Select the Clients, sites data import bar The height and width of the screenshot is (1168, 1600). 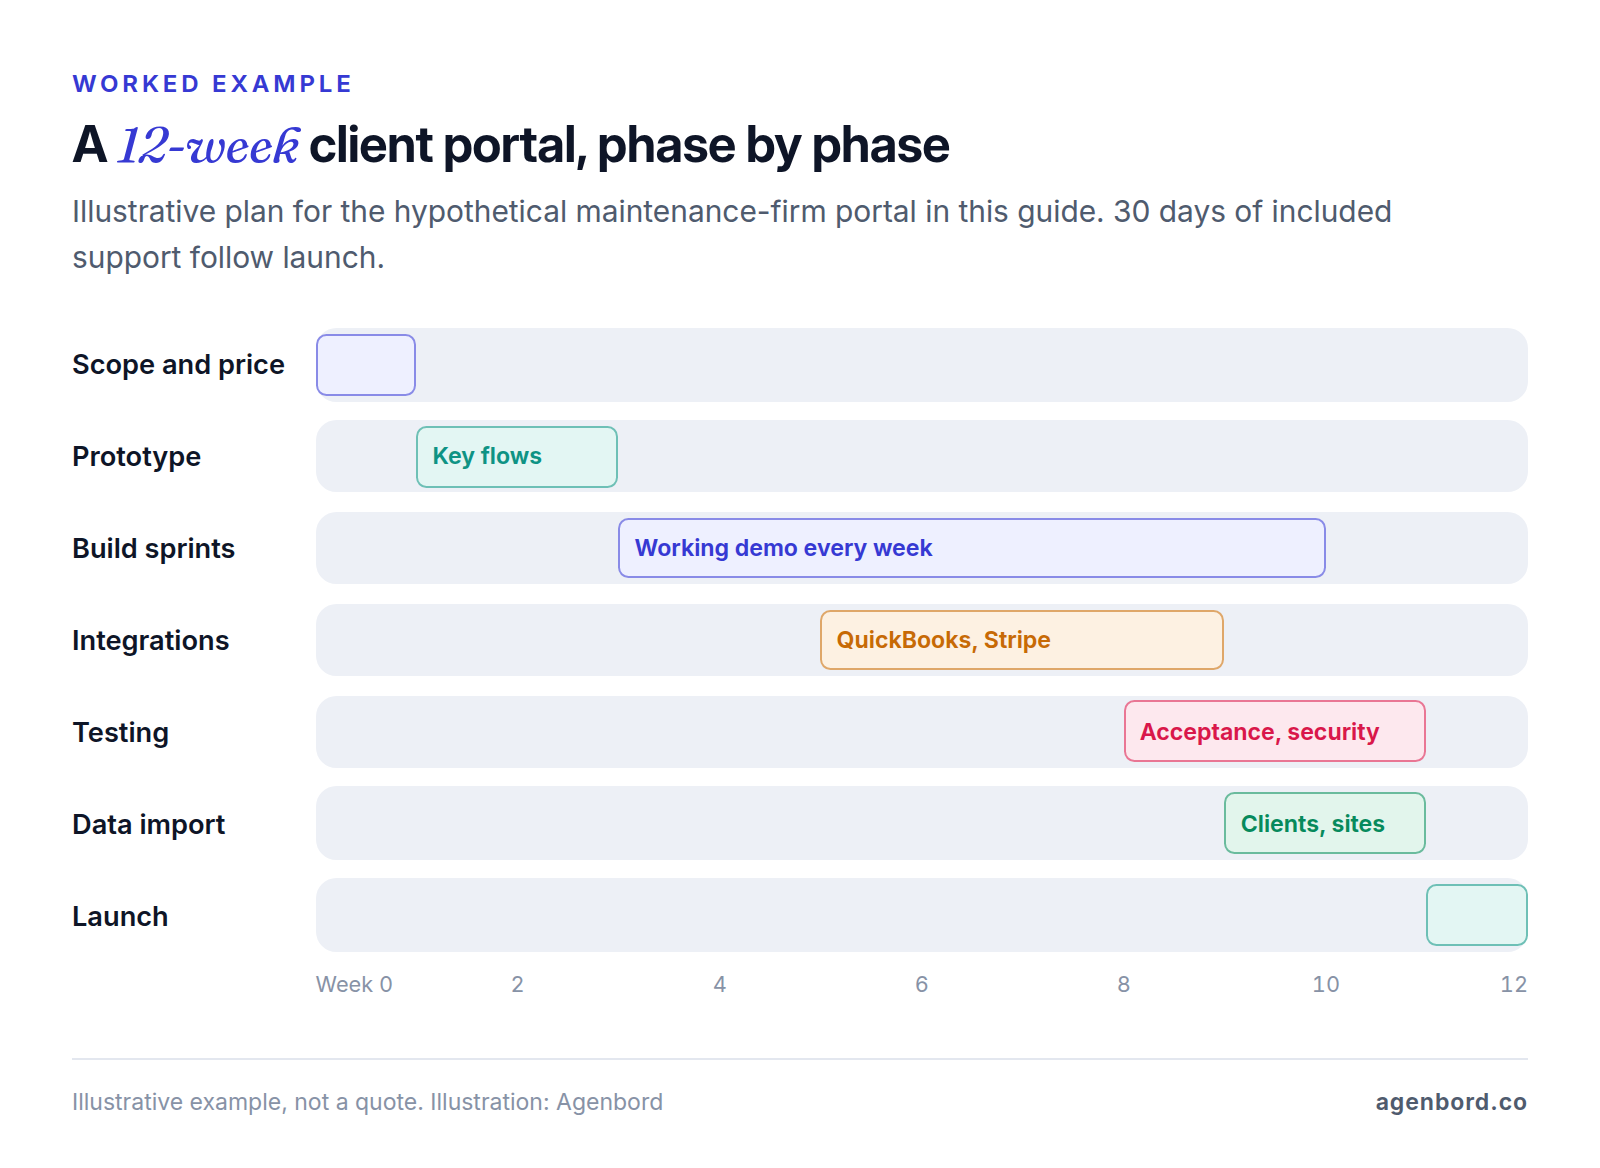pyautogui.click(x=1325, y=823)
